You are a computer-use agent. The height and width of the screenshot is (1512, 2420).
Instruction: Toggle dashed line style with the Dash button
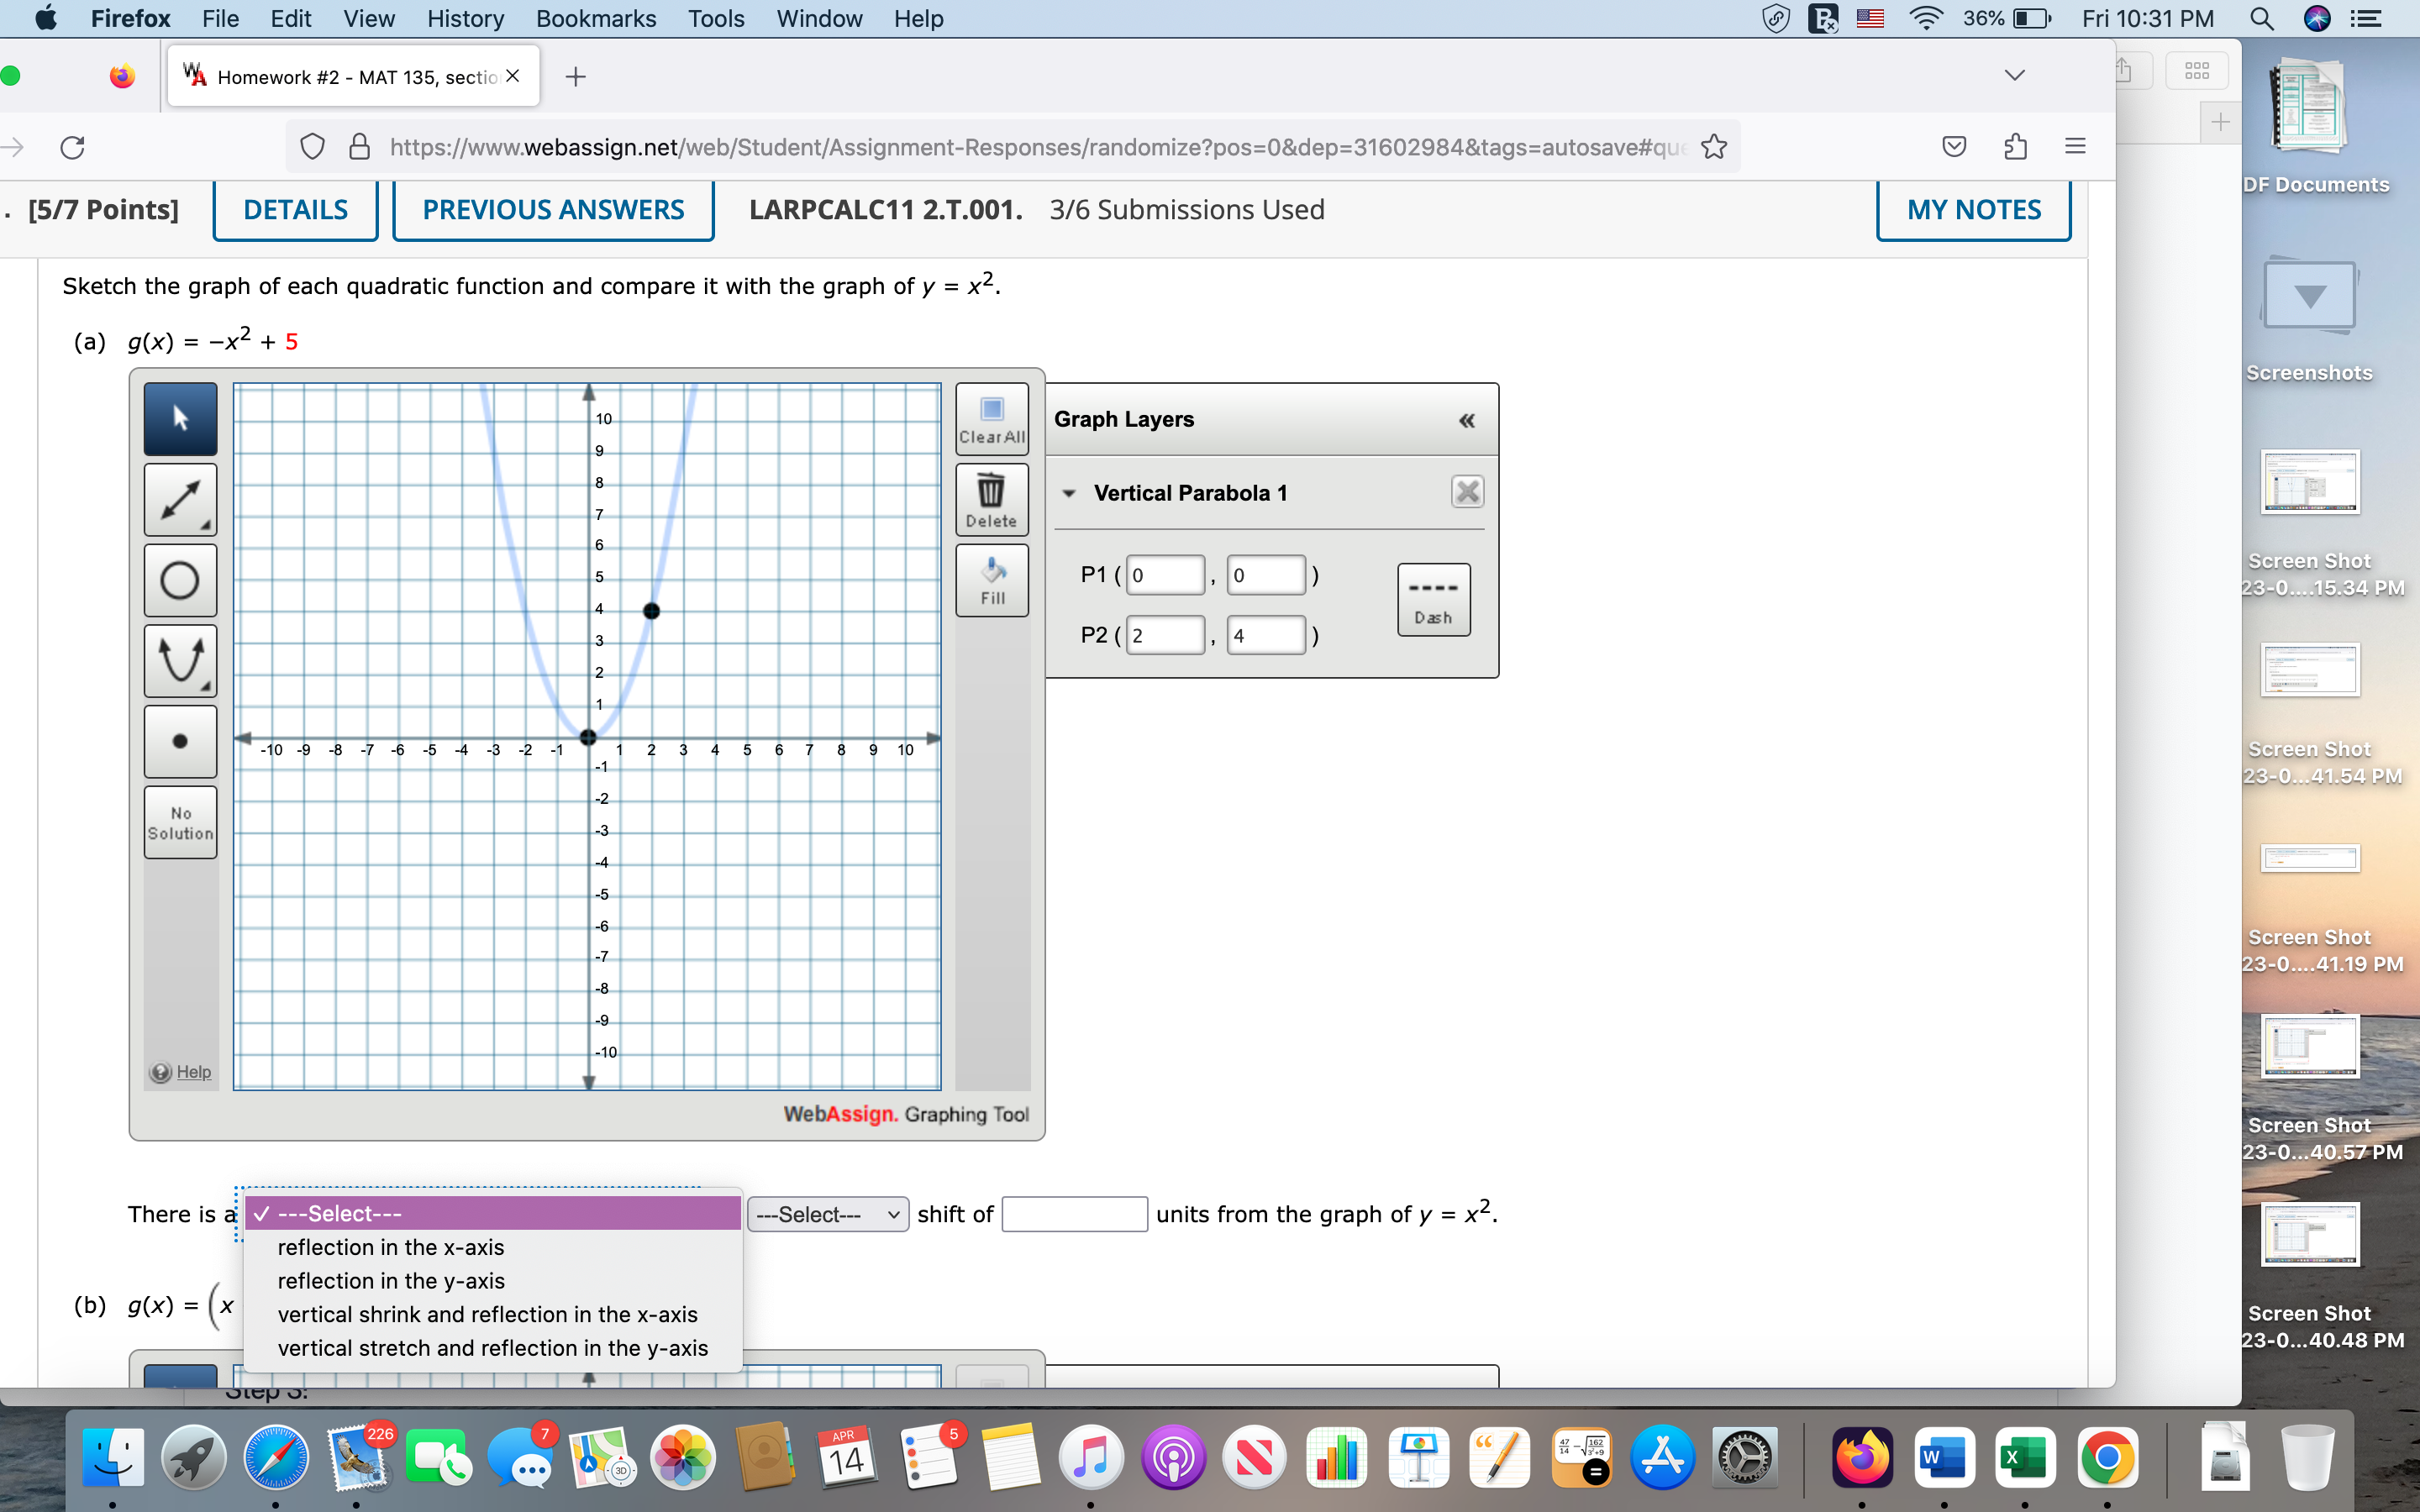click(1432, 599)
